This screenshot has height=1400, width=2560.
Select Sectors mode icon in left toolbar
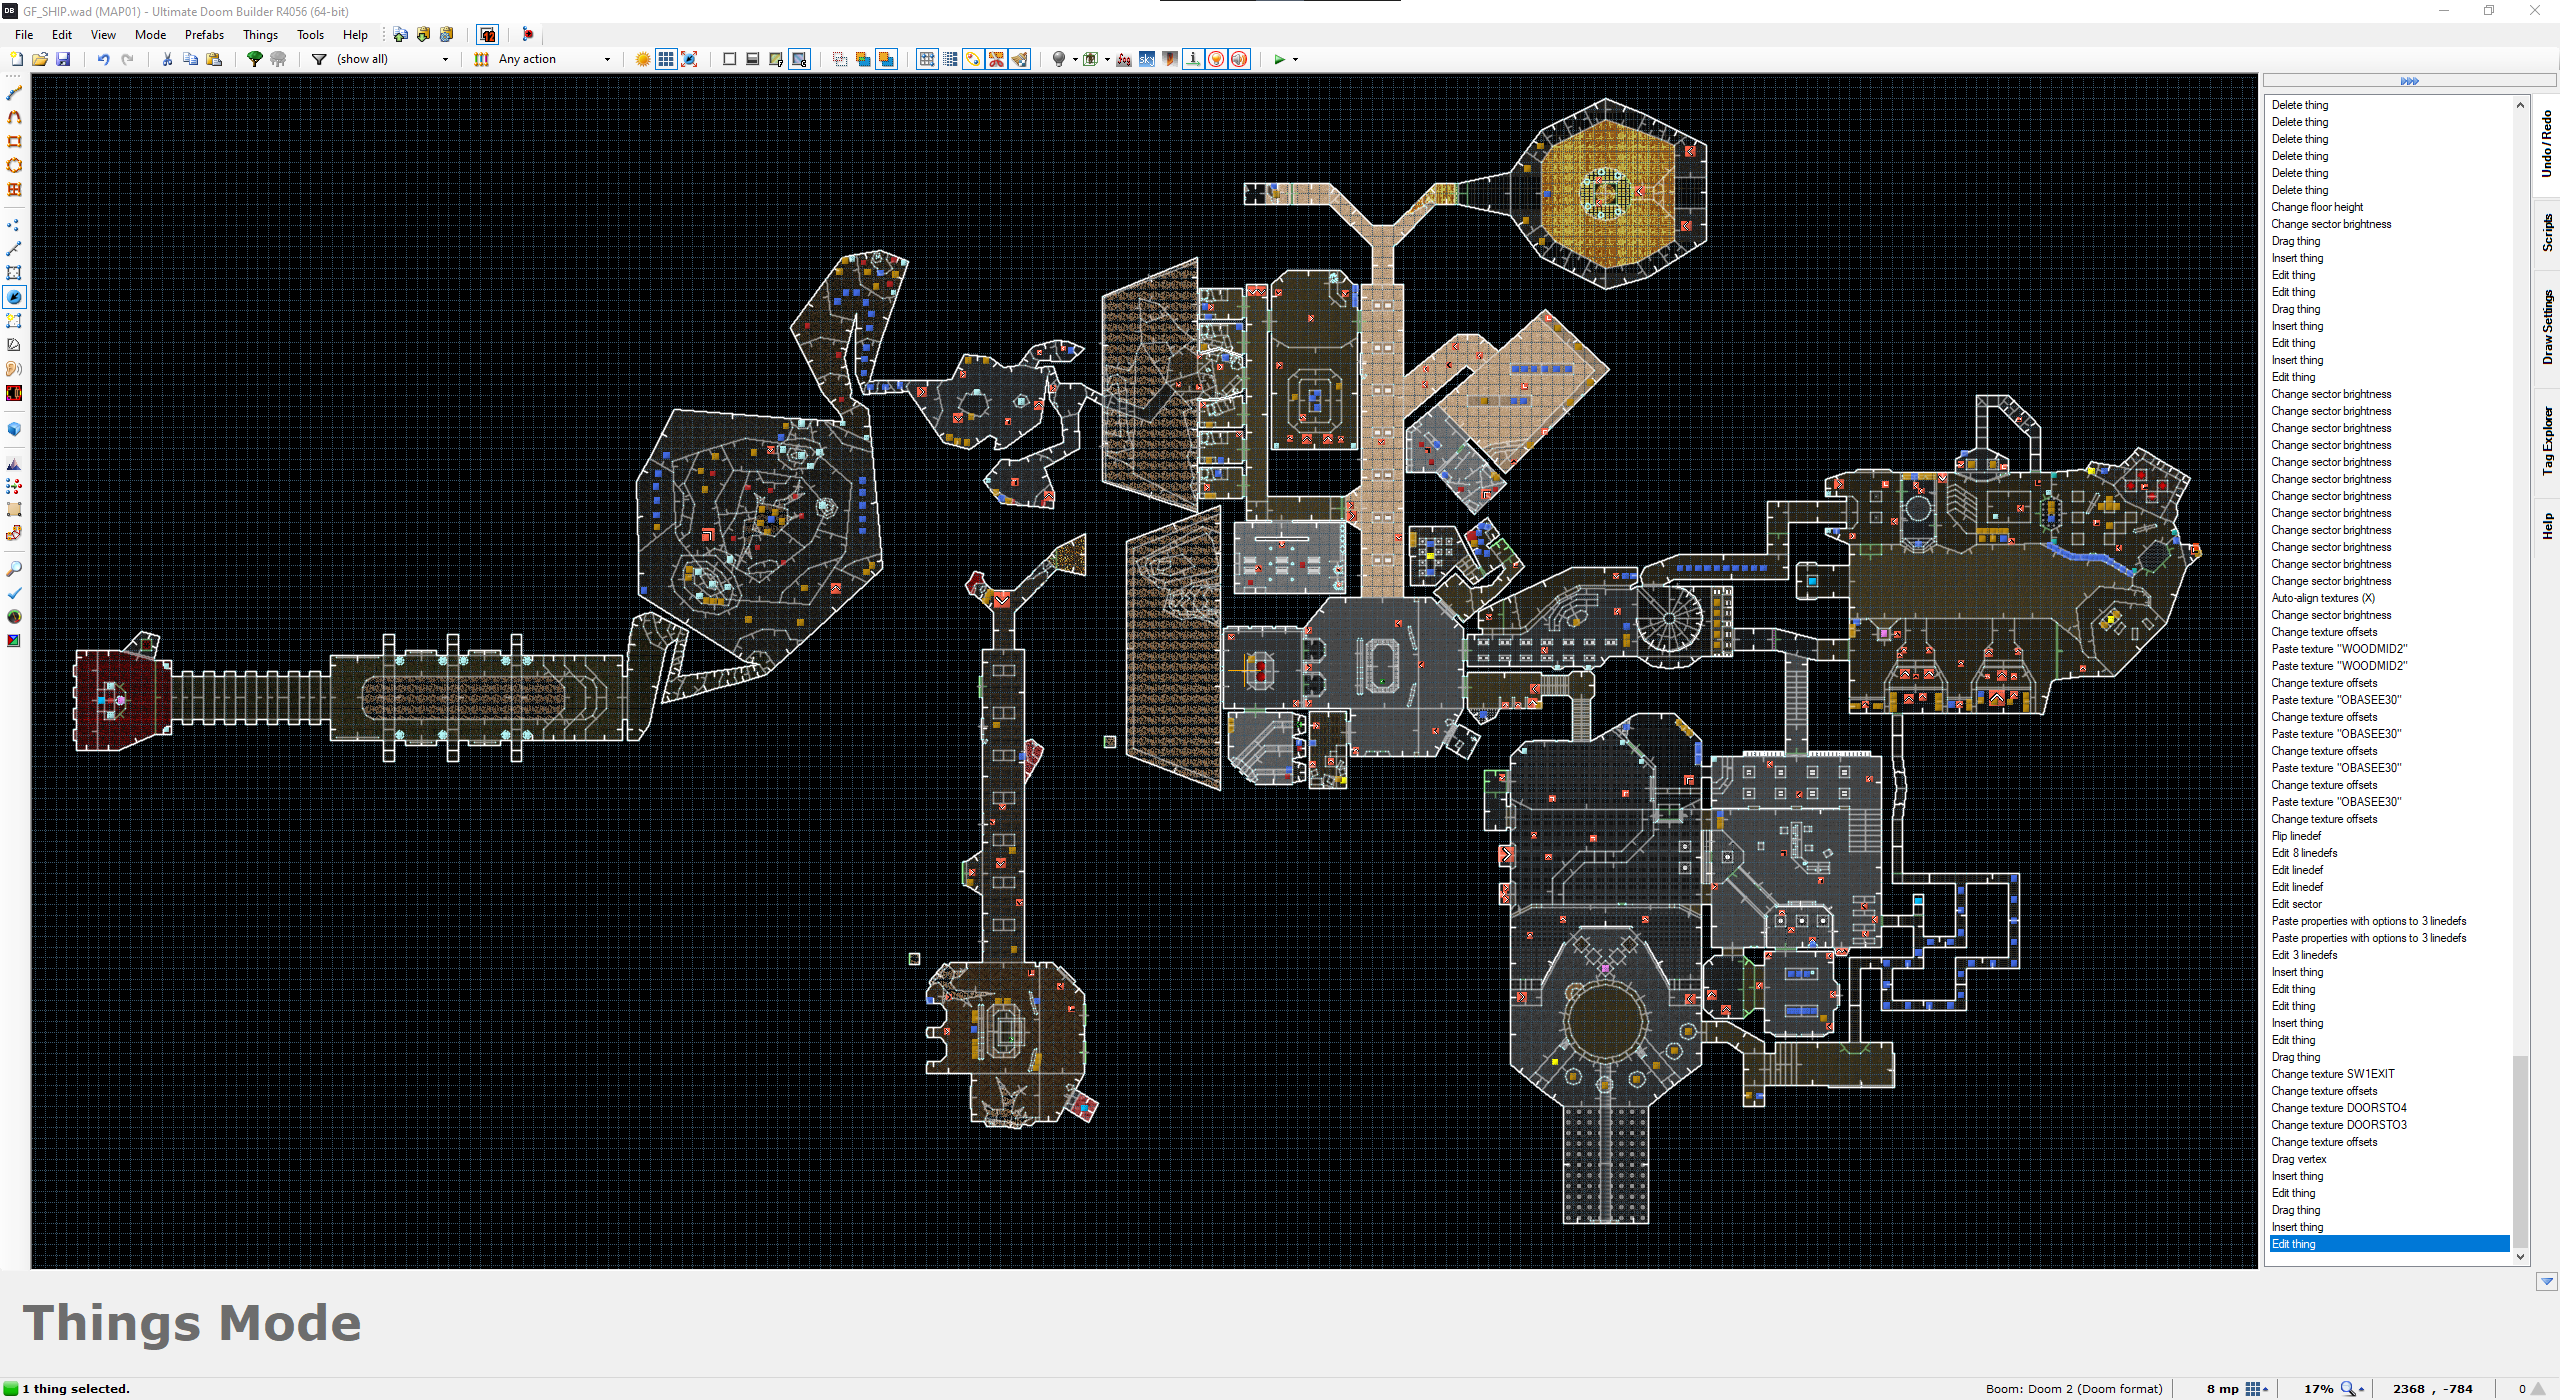pyautogui.click(x=14, y=273)
